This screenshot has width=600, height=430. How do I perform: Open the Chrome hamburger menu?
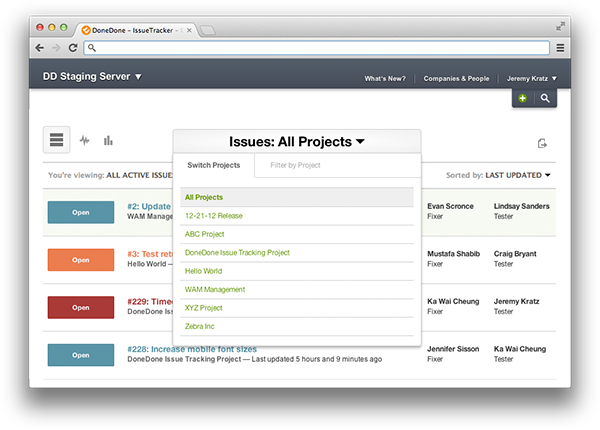560,48
